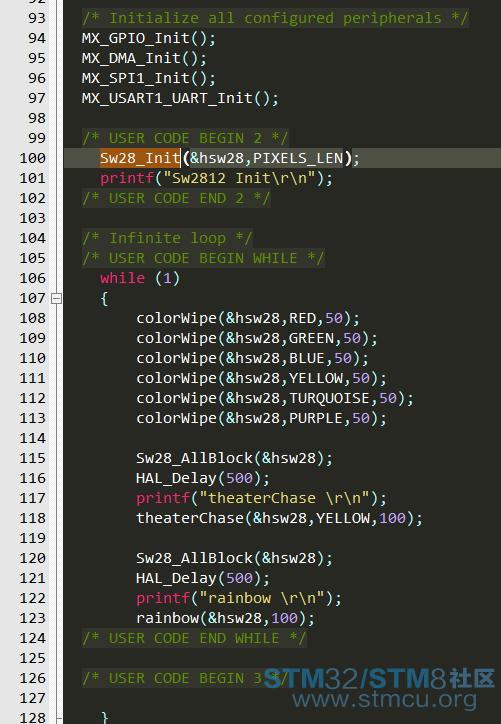Click printf "rainbow" statement
Viewport: 501px width, 724px height.
pyautogui.click(x=239, y=598)
